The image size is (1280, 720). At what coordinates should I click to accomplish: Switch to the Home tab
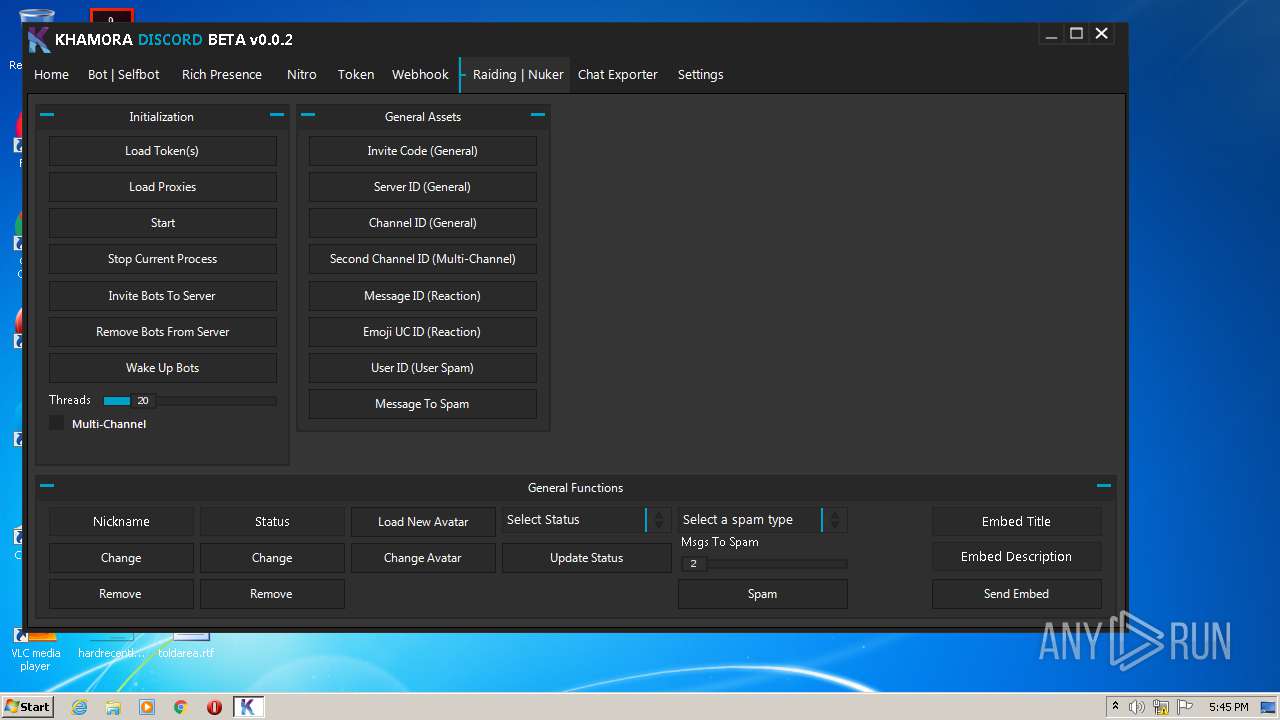click(x=51, y=75)
